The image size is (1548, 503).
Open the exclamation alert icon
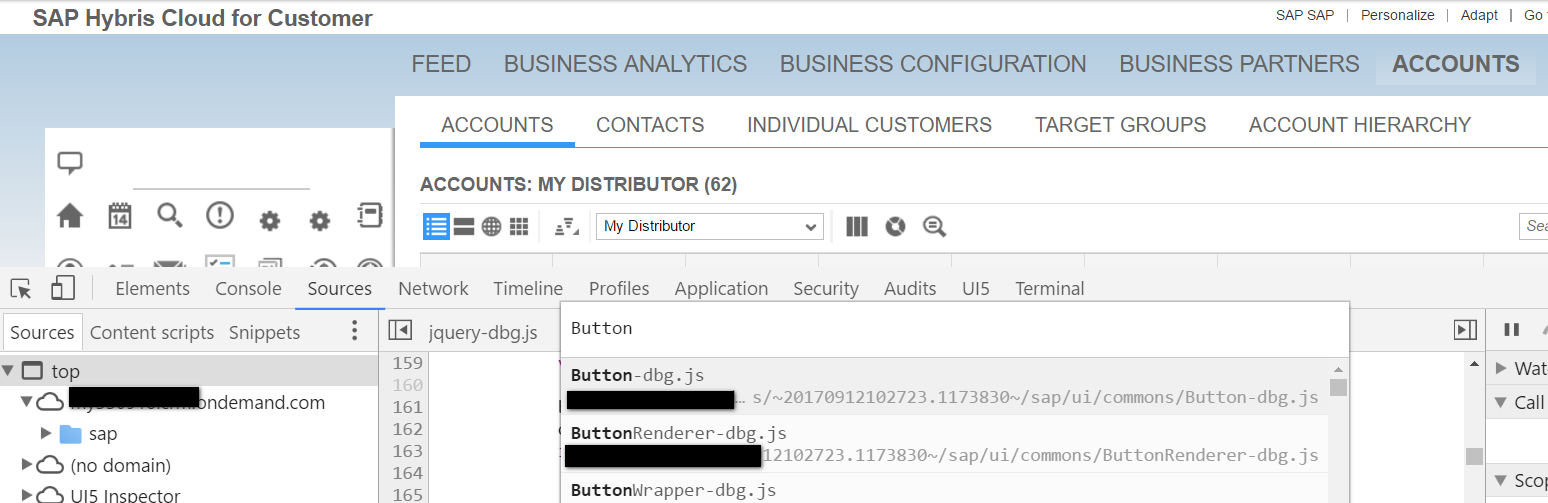pos(220,215)
